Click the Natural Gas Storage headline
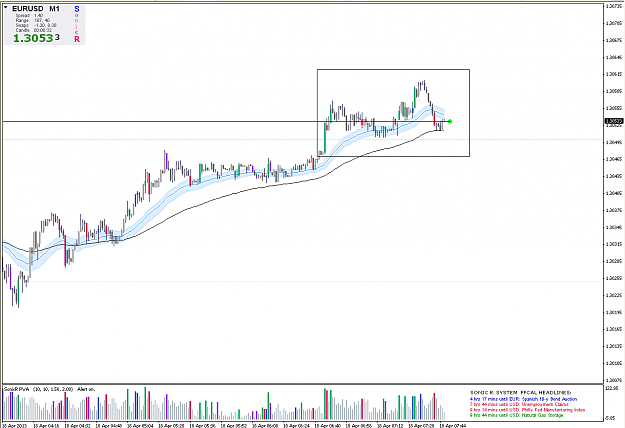This screenshot has width=625, height=428. [517, 416]
